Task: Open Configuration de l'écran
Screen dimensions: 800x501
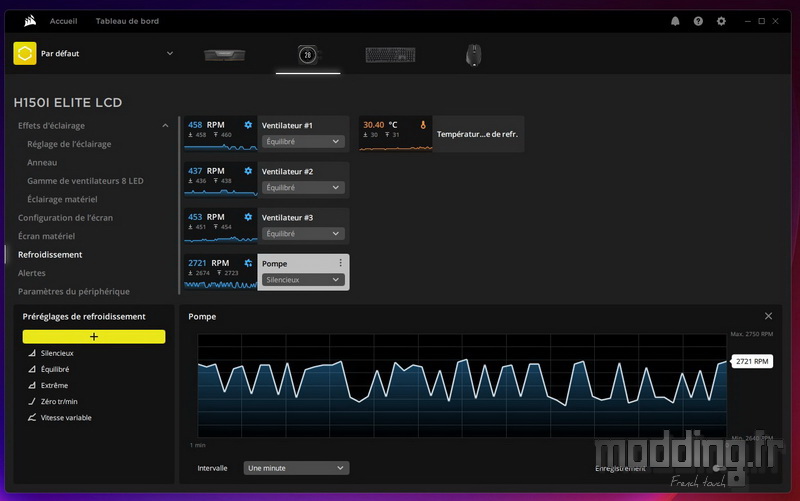Action: (65, 217)
